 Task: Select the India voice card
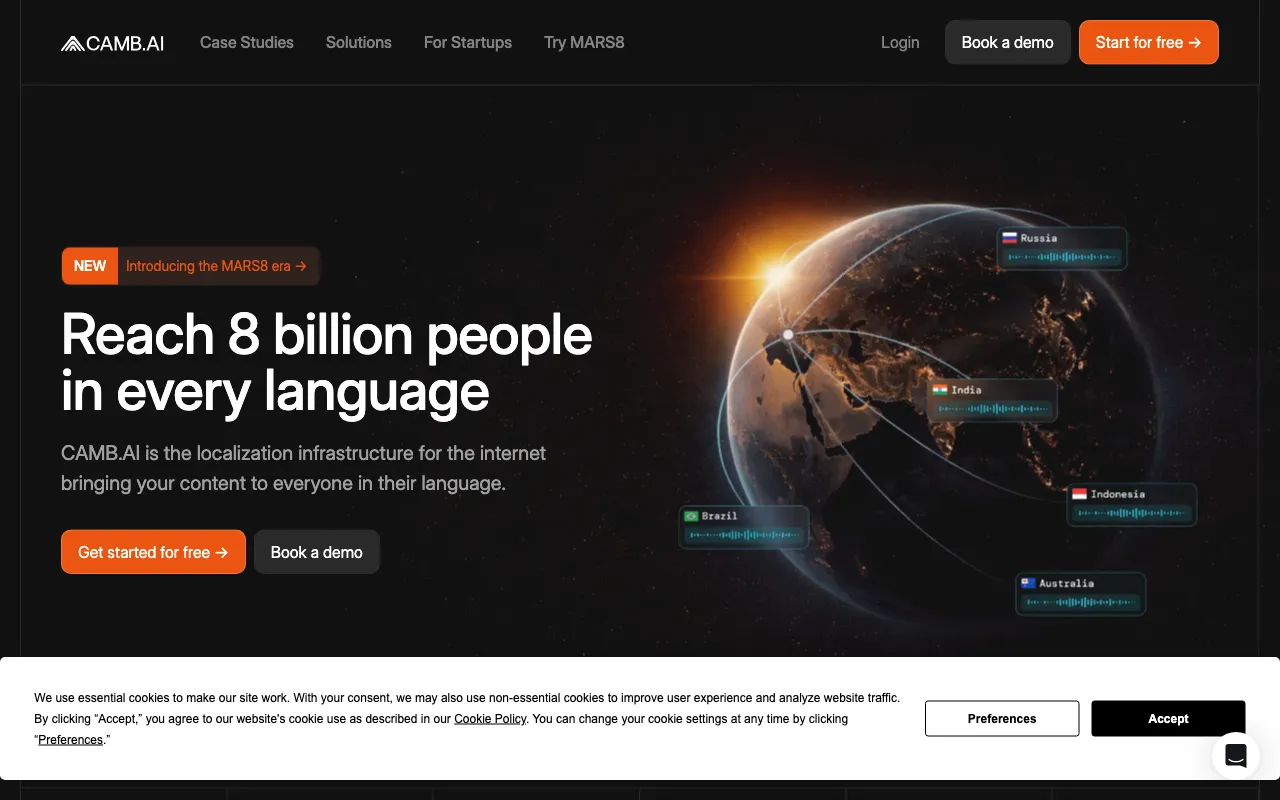tap(992, 400)
